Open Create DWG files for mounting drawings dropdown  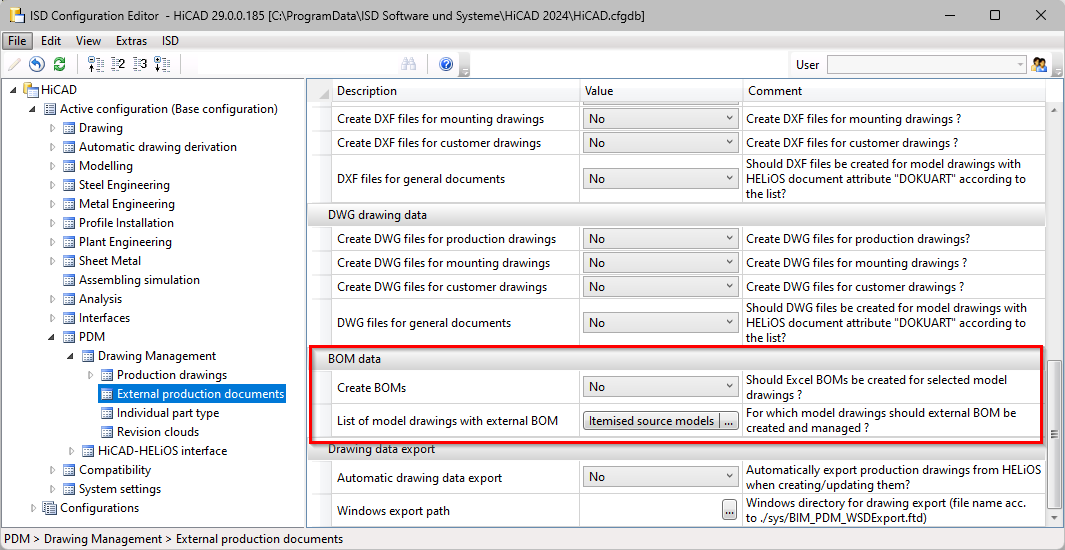(x=661, y=263)
